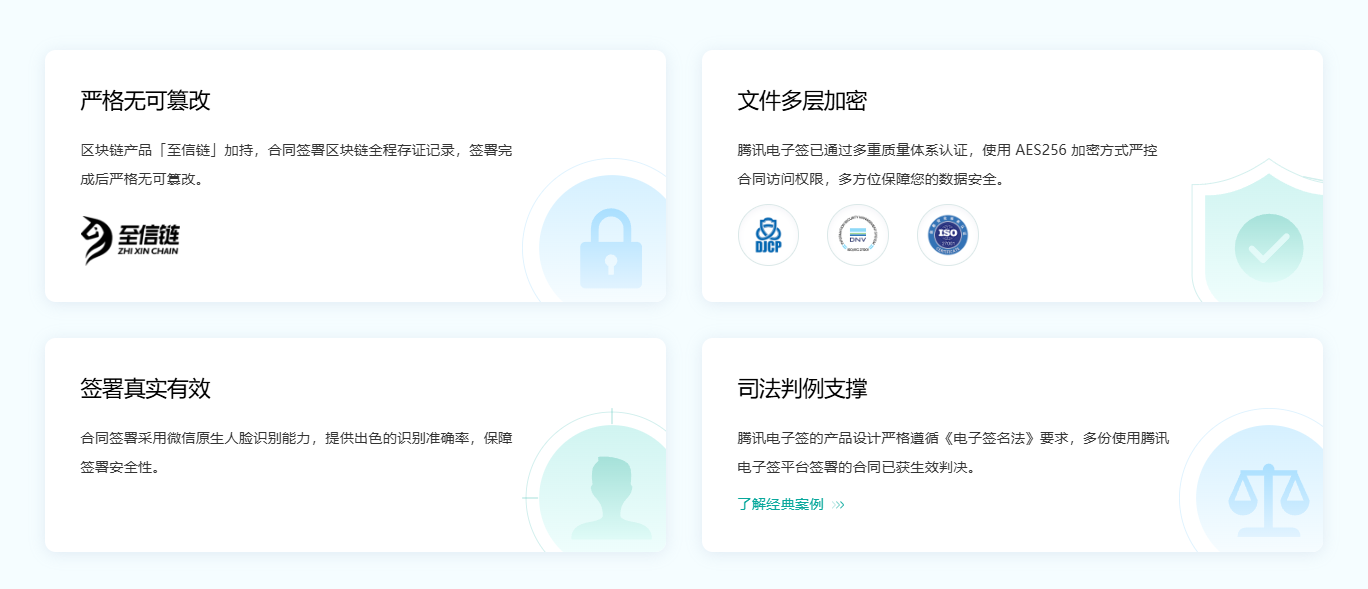Click the double-chevron arrow after 了解经典案例

tap(836, 506)
